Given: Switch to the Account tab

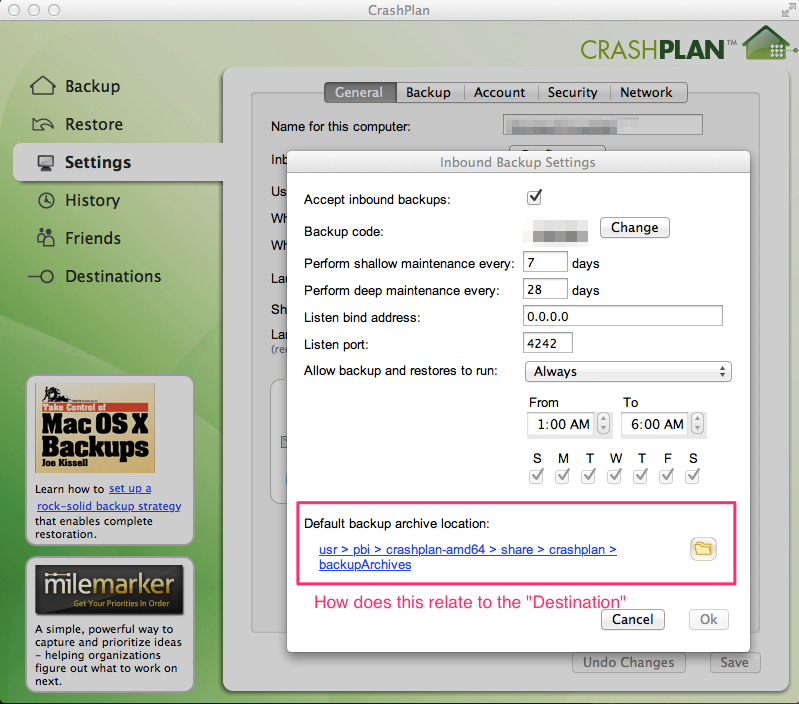Looking at the screenshot, I should click(x=499, y=92).
